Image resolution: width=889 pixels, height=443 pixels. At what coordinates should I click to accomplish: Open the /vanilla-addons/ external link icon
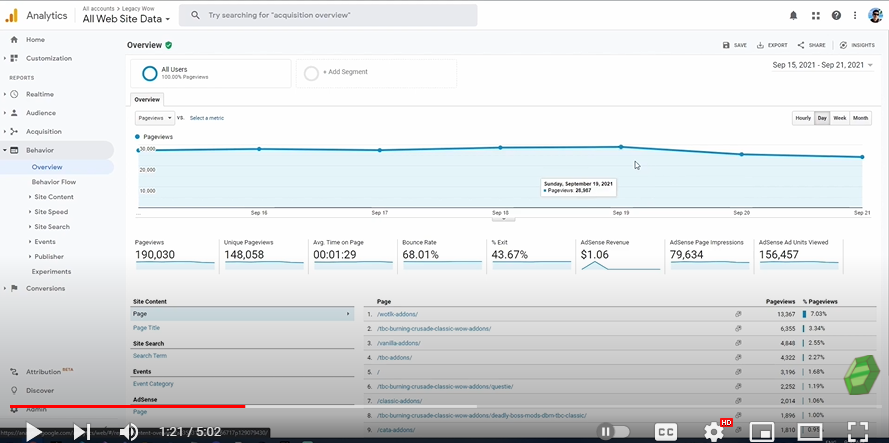(x=738, y=343)
